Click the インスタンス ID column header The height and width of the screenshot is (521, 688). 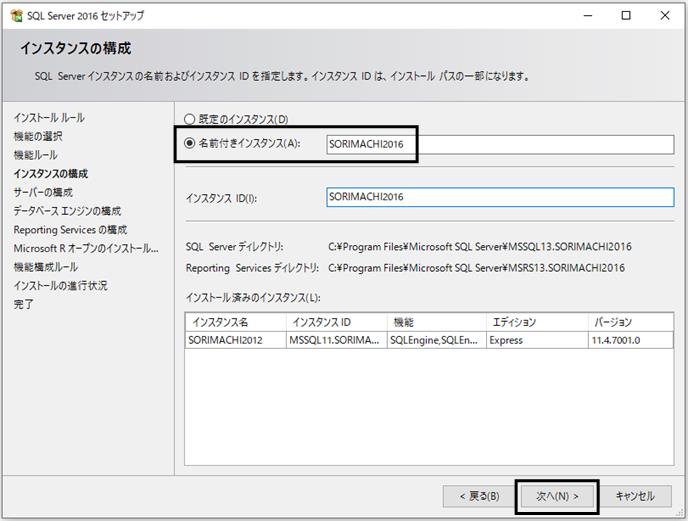tap(337, 322)
